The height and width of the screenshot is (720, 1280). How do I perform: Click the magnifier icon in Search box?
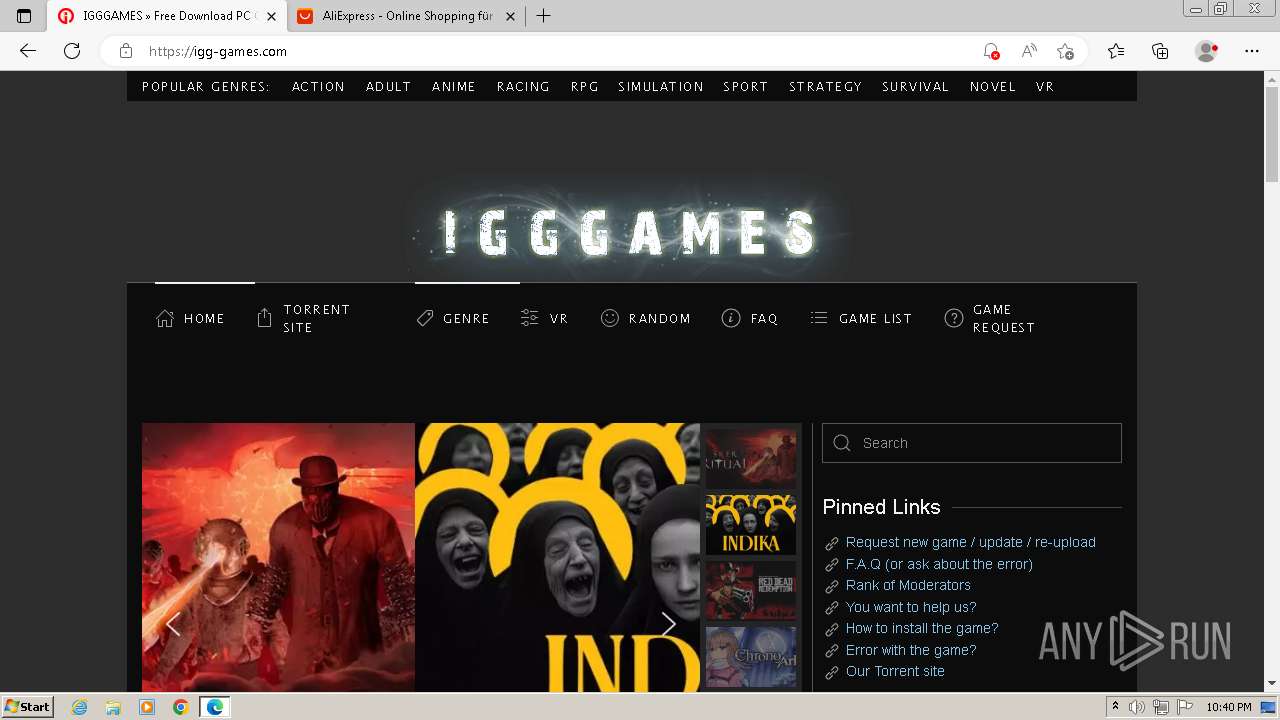842,443
